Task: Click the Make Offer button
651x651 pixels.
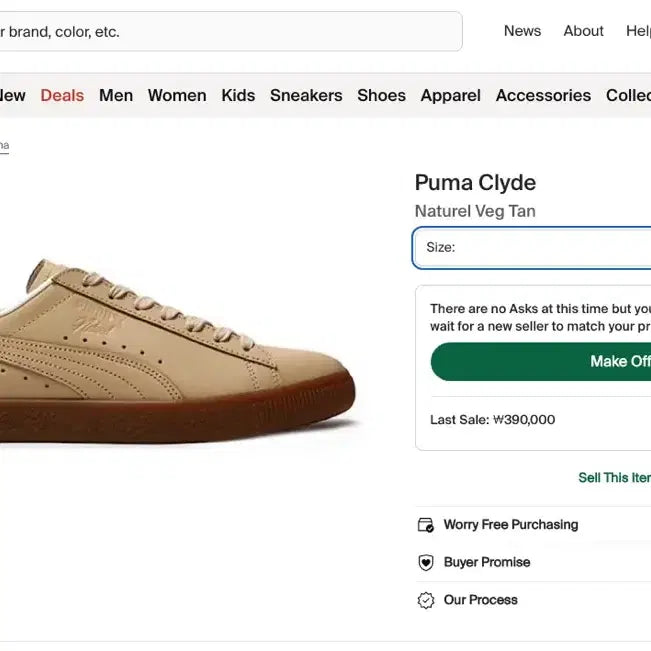Action: [541, 361]
